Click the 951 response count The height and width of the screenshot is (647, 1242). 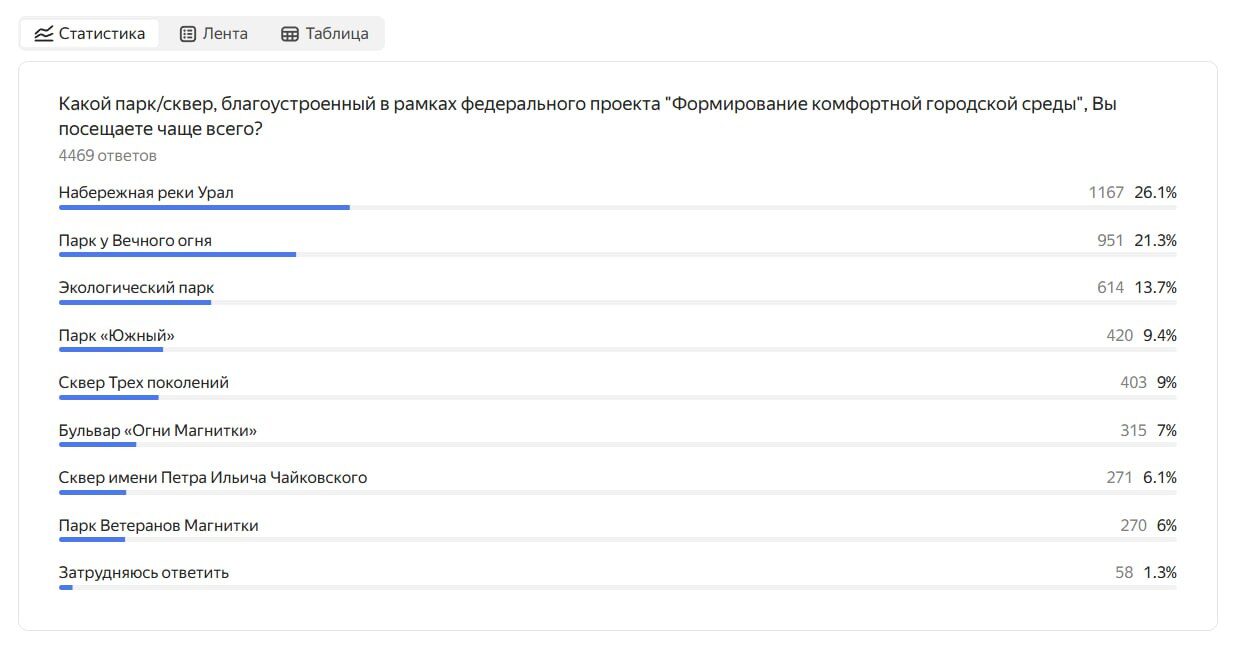pyautogui.click(x=1110, y=240)
